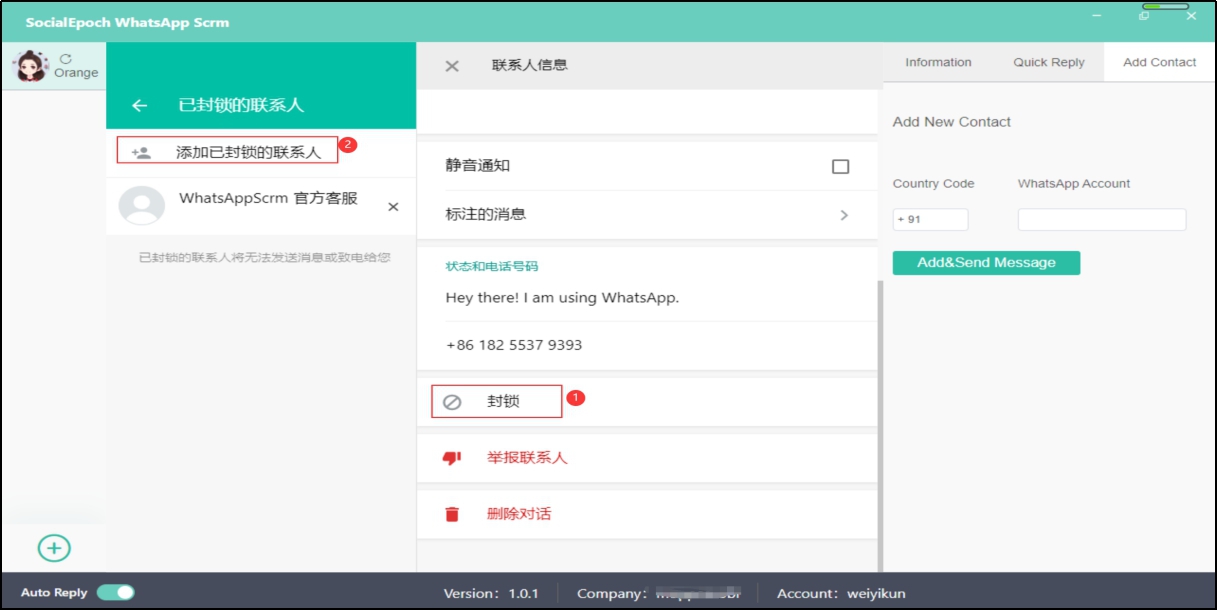Click the refresh icon above Orange
Viewport: 1219px width, 611px height.
tap(66, 59)
